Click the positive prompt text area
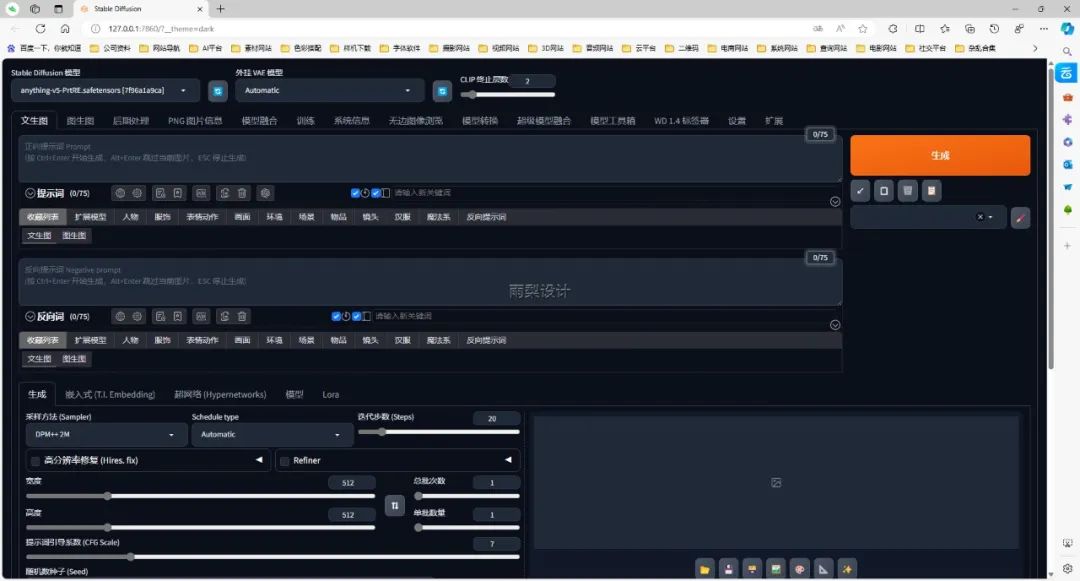Screen dimensions: 1080x581 [430, 159]
